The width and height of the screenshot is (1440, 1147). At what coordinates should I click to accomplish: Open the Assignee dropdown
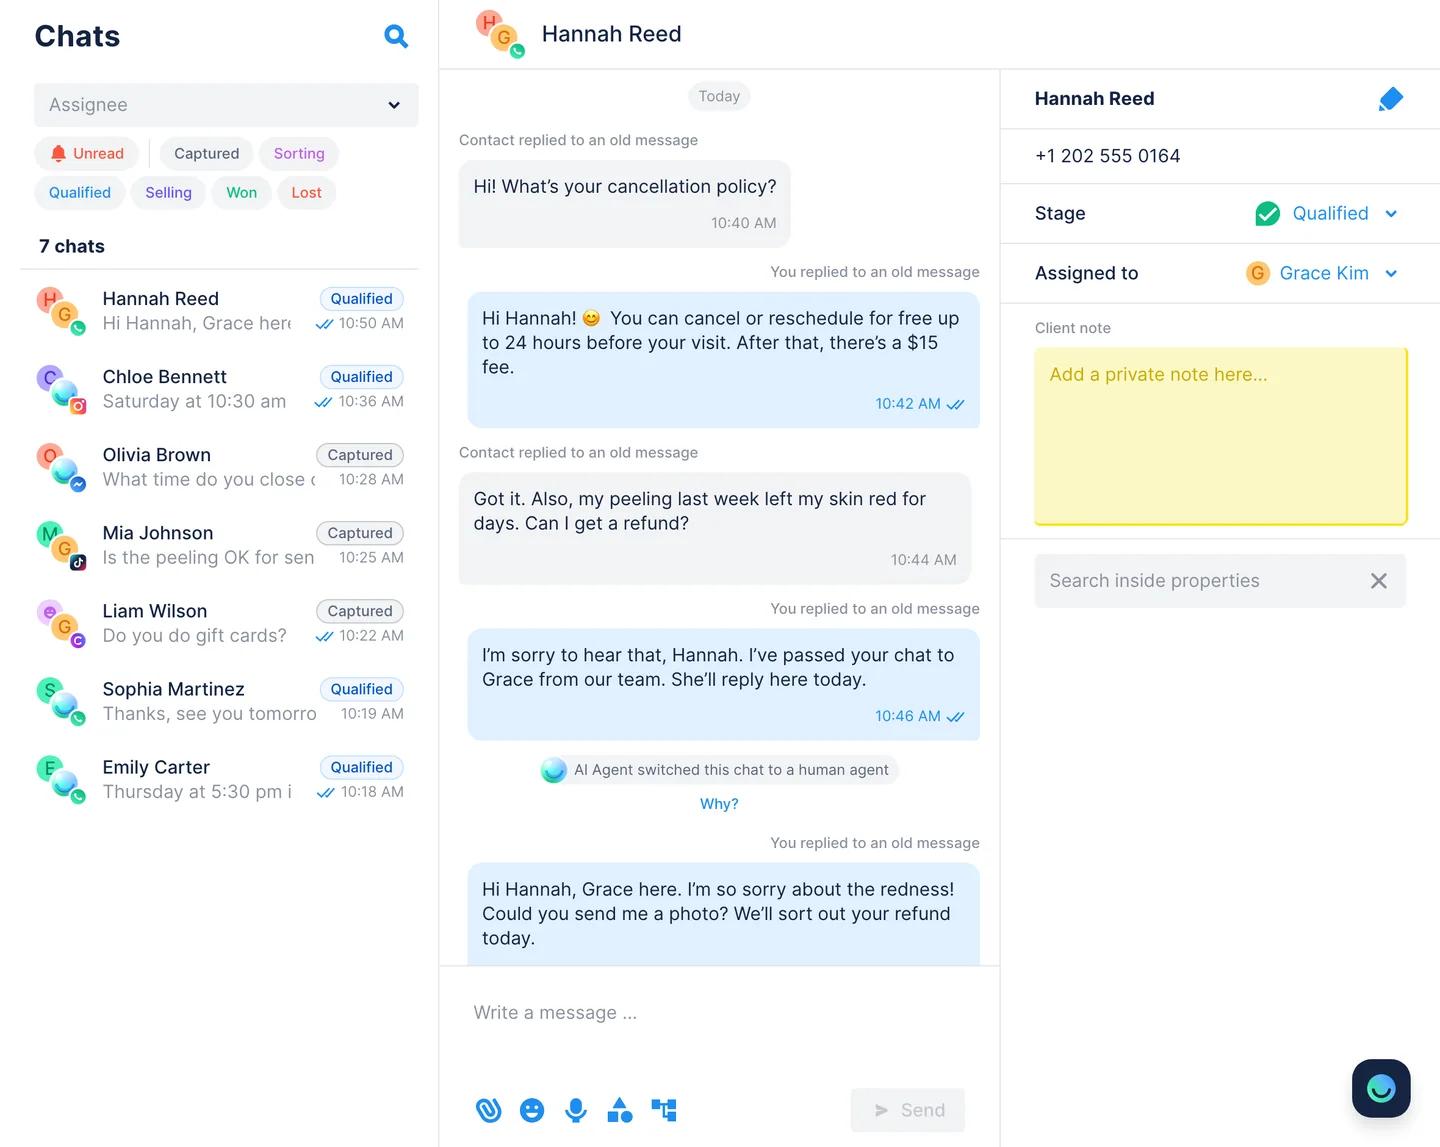pos(226,105)
